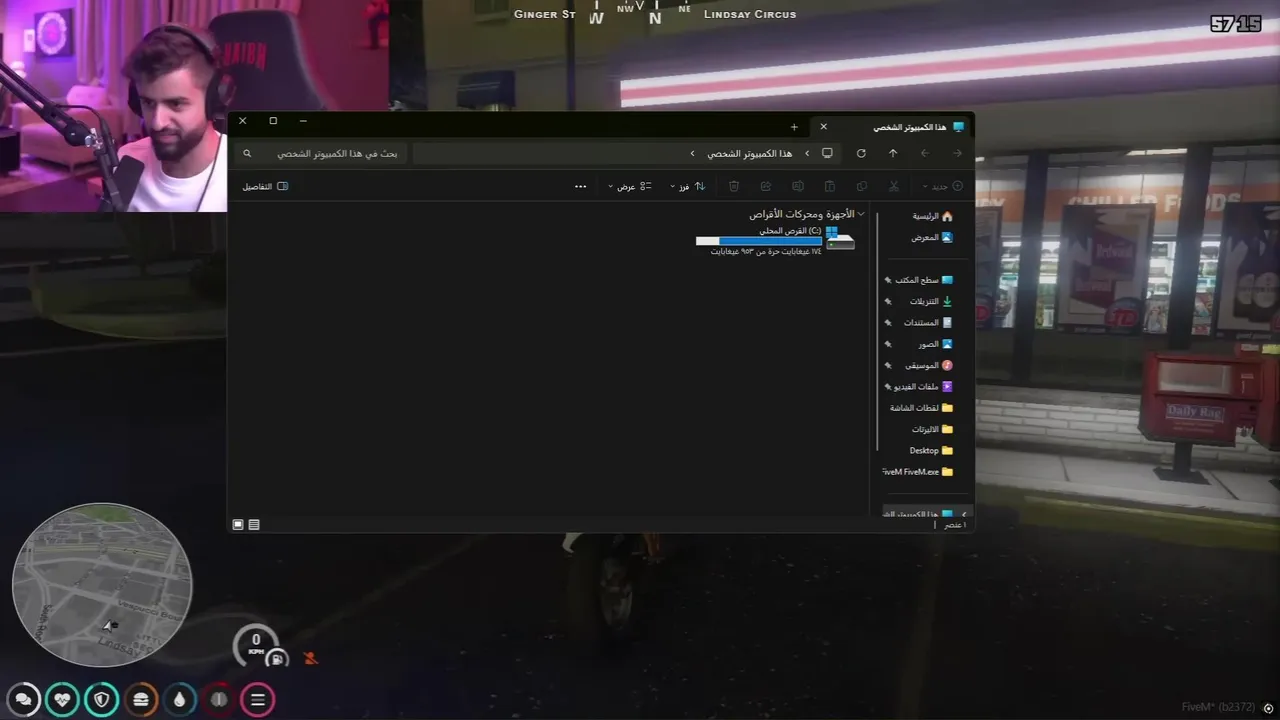
Task: Click the speedometer KPH gauge
Action: click(x=256, y=645)
